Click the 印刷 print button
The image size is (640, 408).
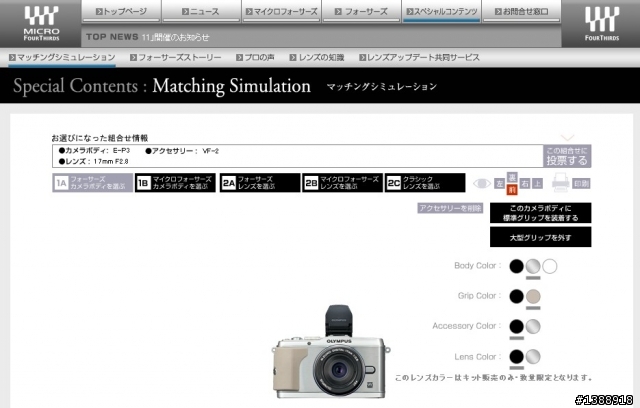coord(581,184)
